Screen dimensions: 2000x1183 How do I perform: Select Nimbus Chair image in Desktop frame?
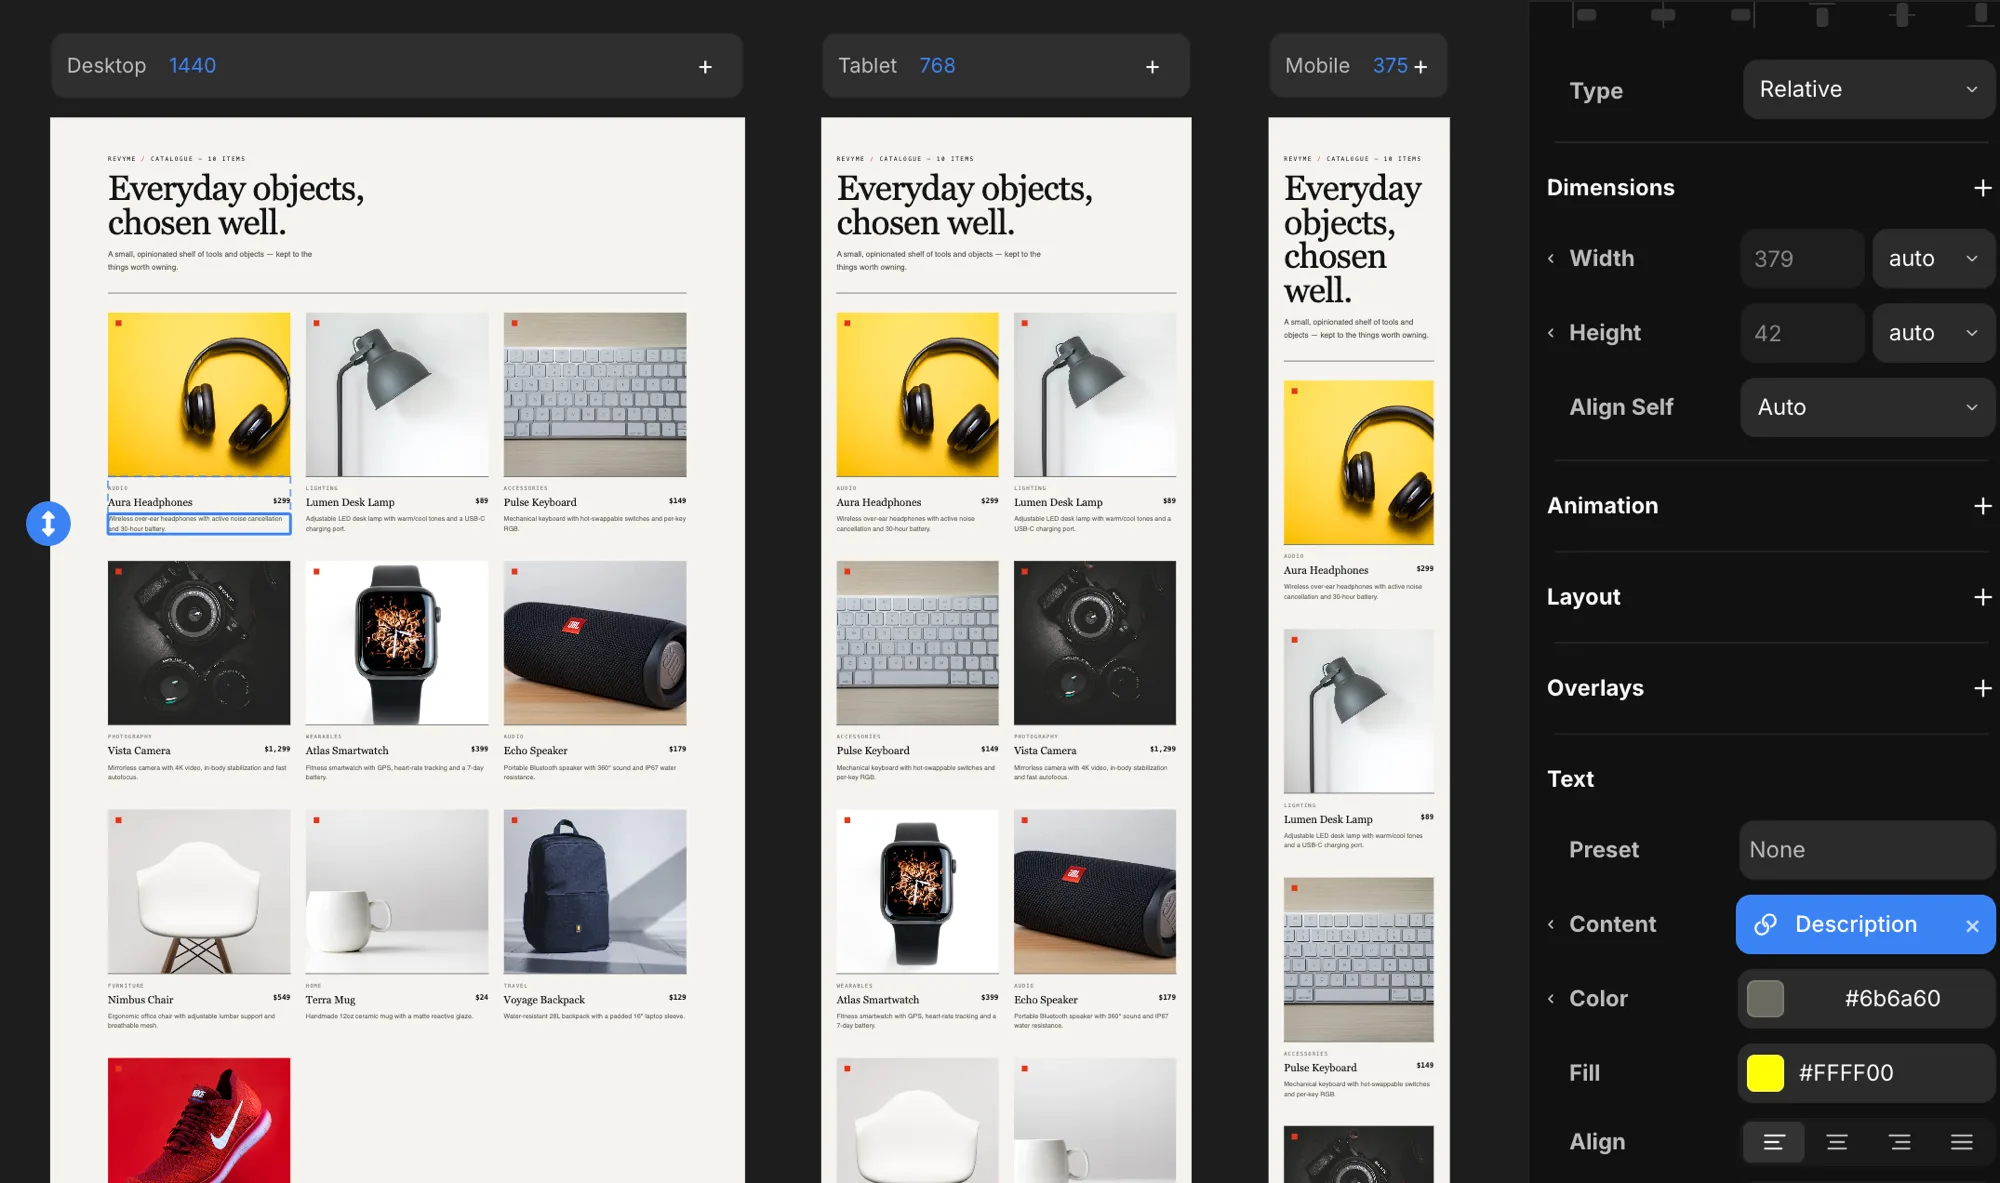(199, 891)
